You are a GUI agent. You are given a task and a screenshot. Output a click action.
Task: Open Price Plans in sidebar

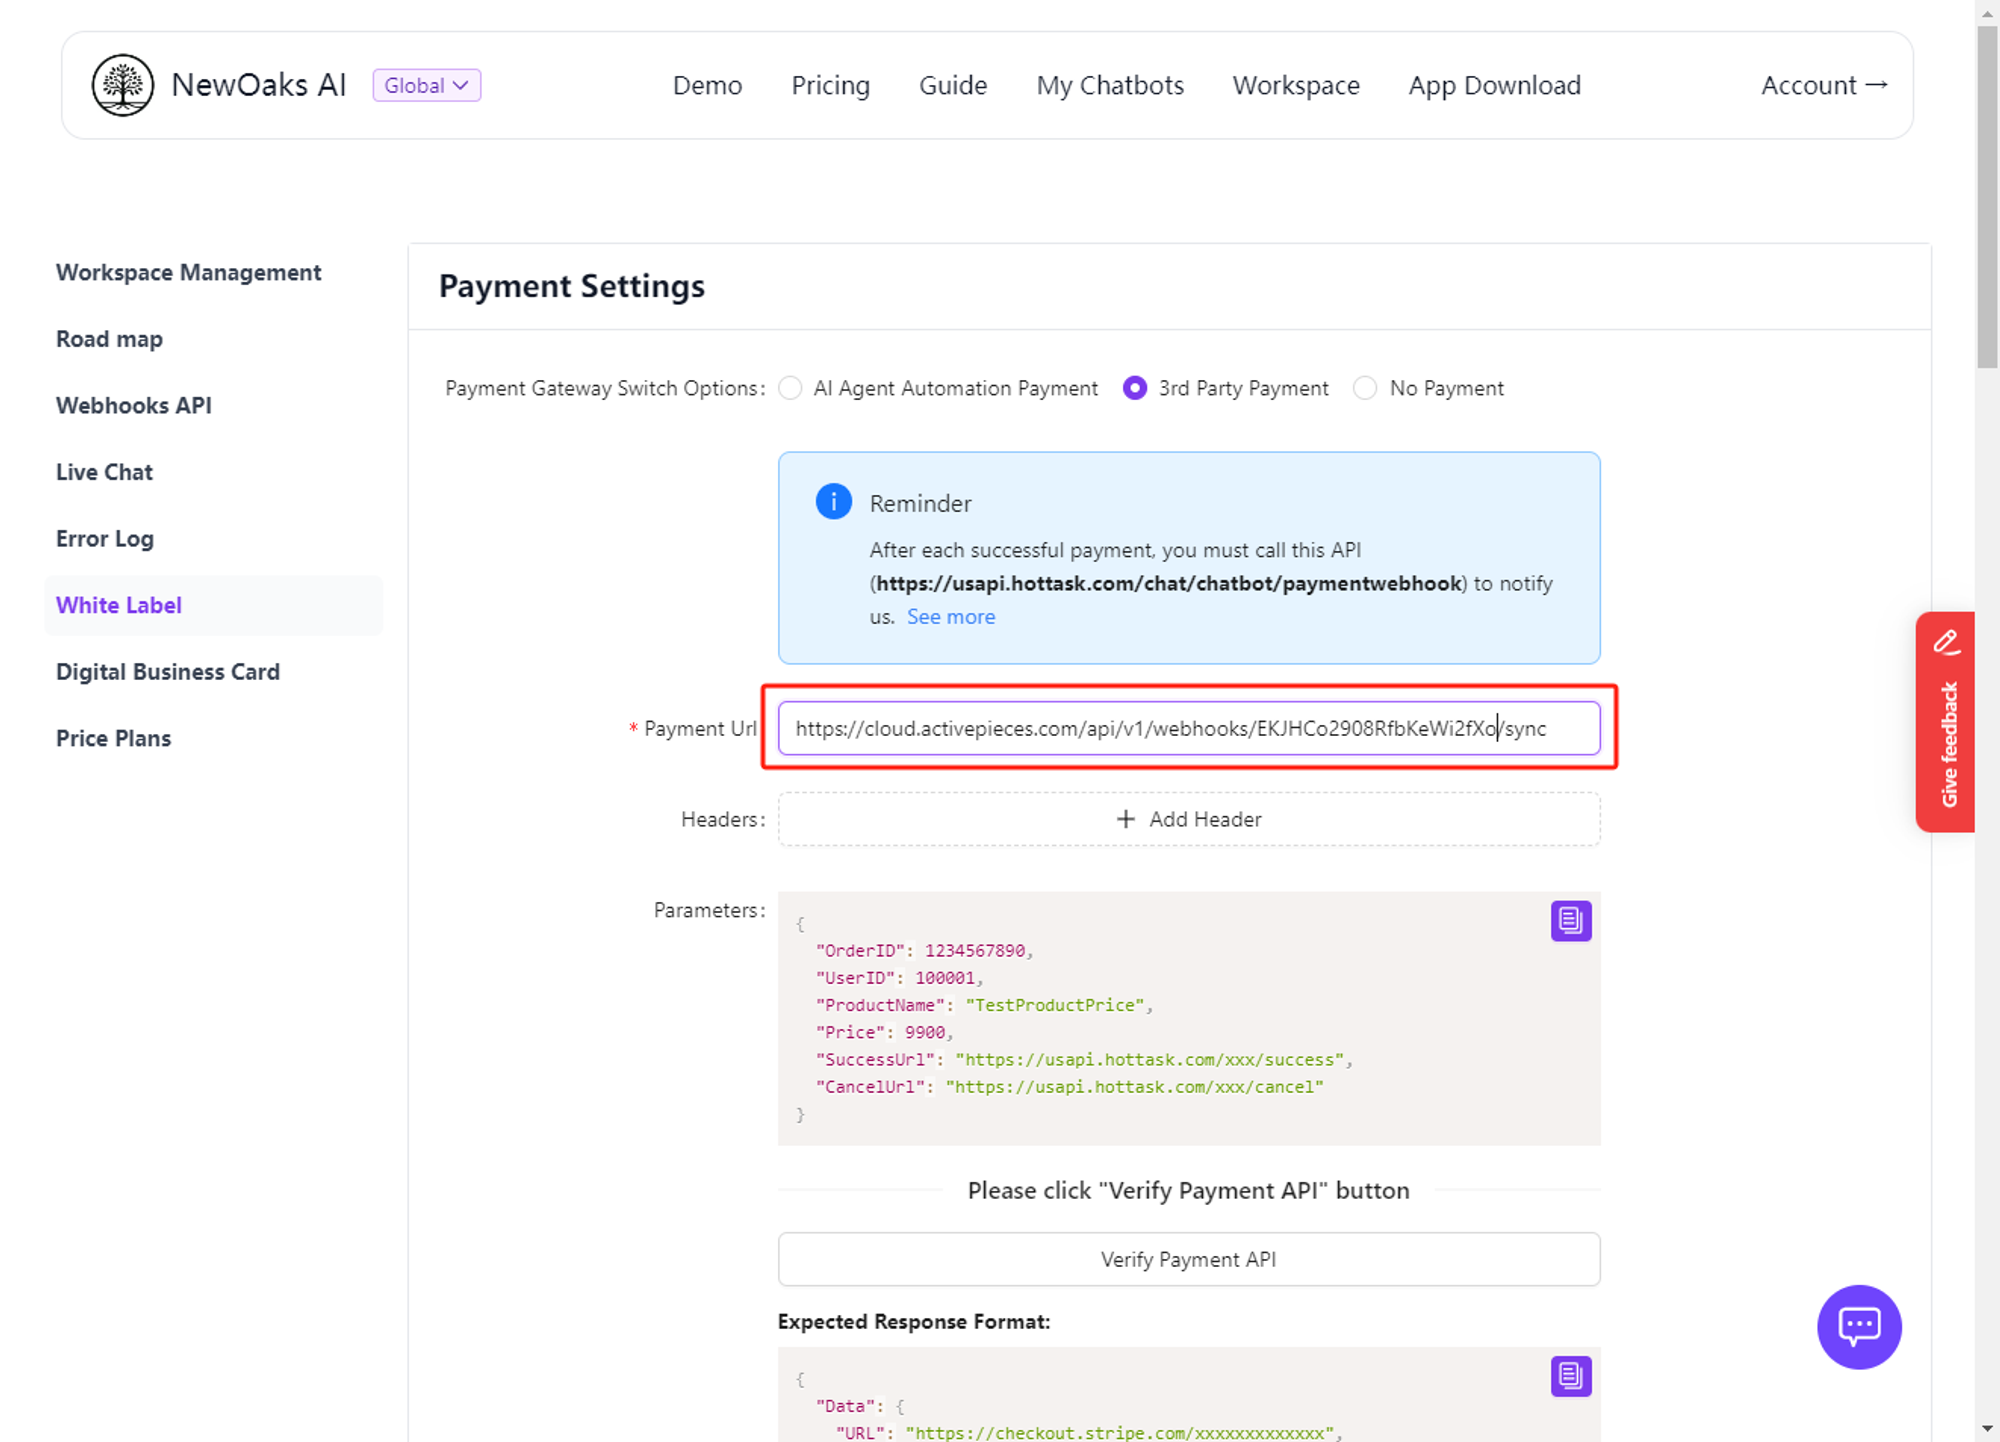pos(113,738)
